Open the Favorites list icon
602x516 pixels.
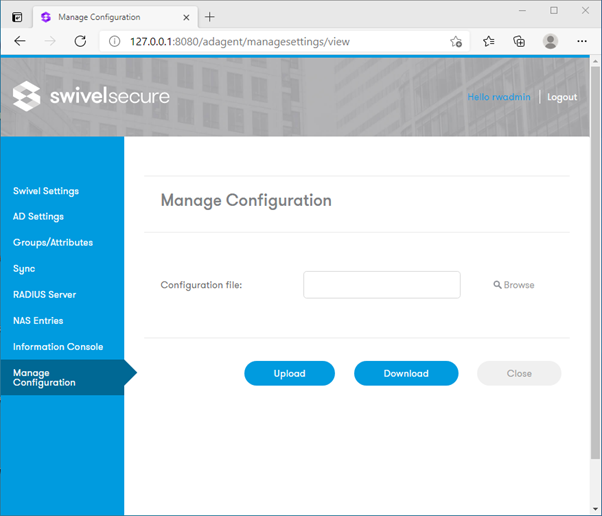coord(489,41)
